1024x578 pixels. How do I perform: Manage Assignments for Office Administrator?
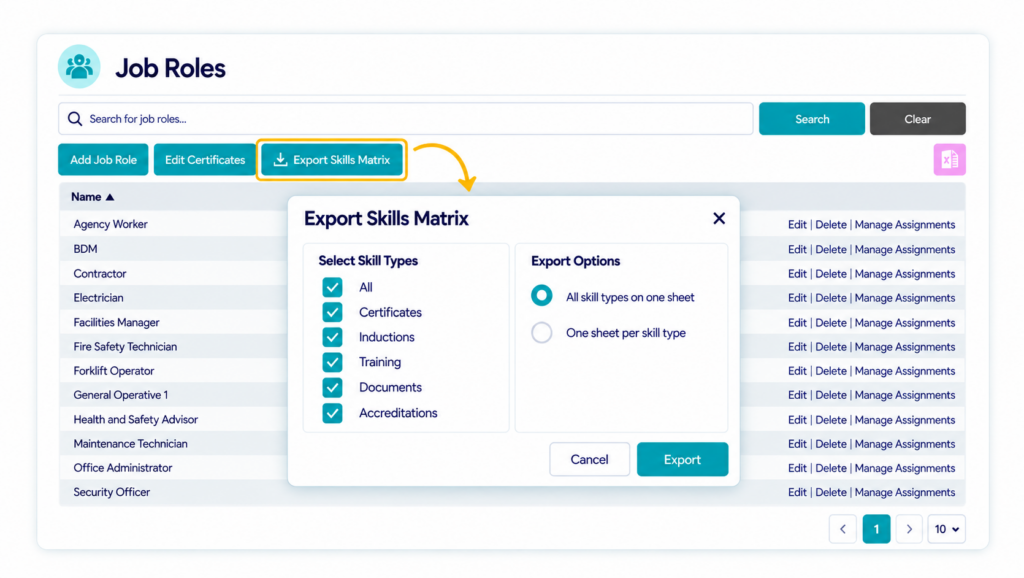[904, 468]
